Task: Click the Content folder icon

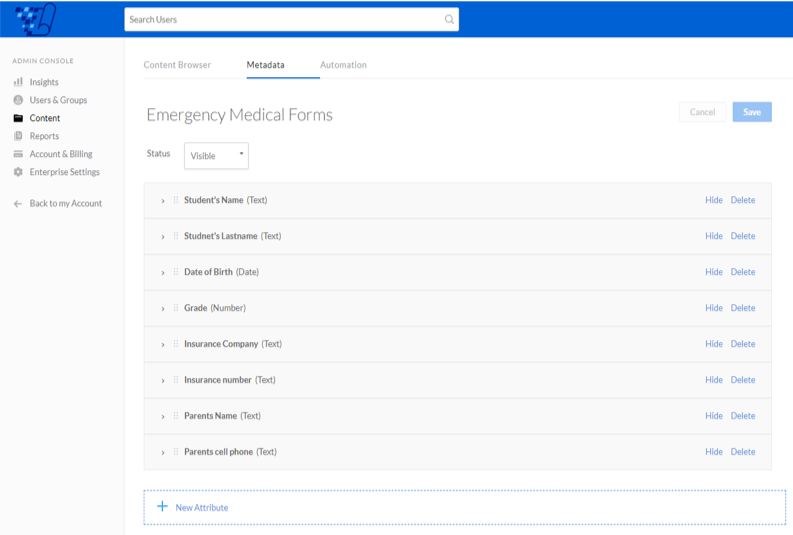Action: coord(18,118)
